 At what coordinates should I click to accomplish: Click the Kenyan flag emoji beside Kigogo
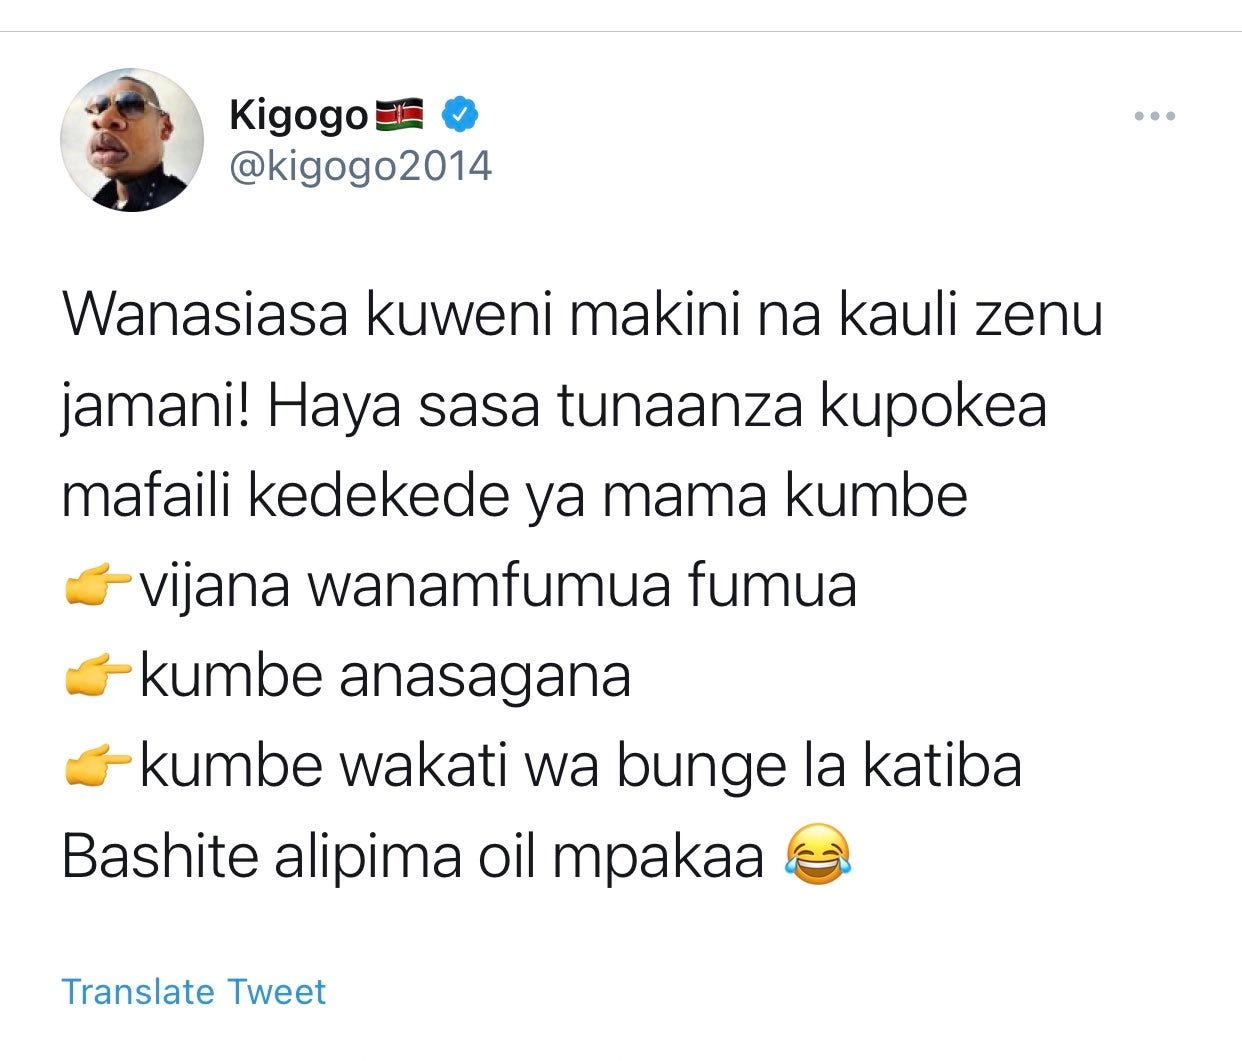[x=401, y=116]
